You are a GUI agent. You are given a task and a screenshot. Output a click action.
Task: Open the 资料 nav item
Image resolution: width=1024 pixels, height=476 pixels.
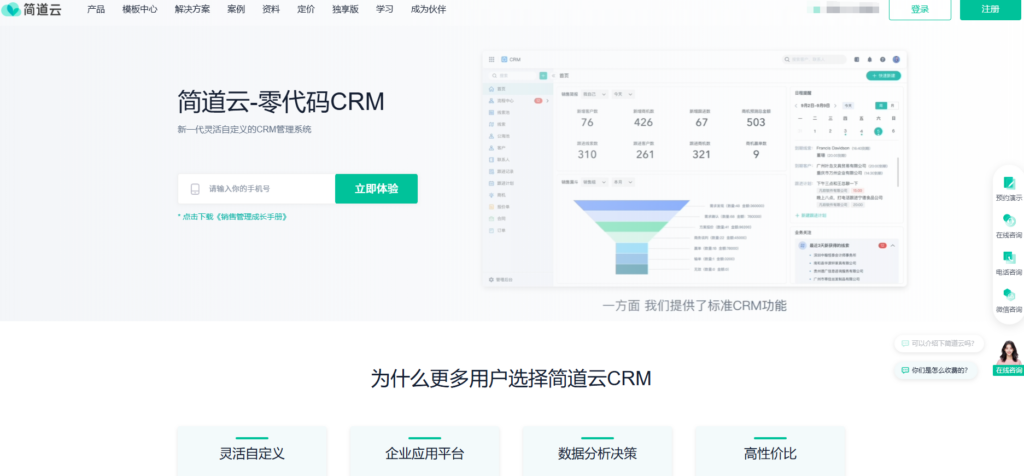270,9
